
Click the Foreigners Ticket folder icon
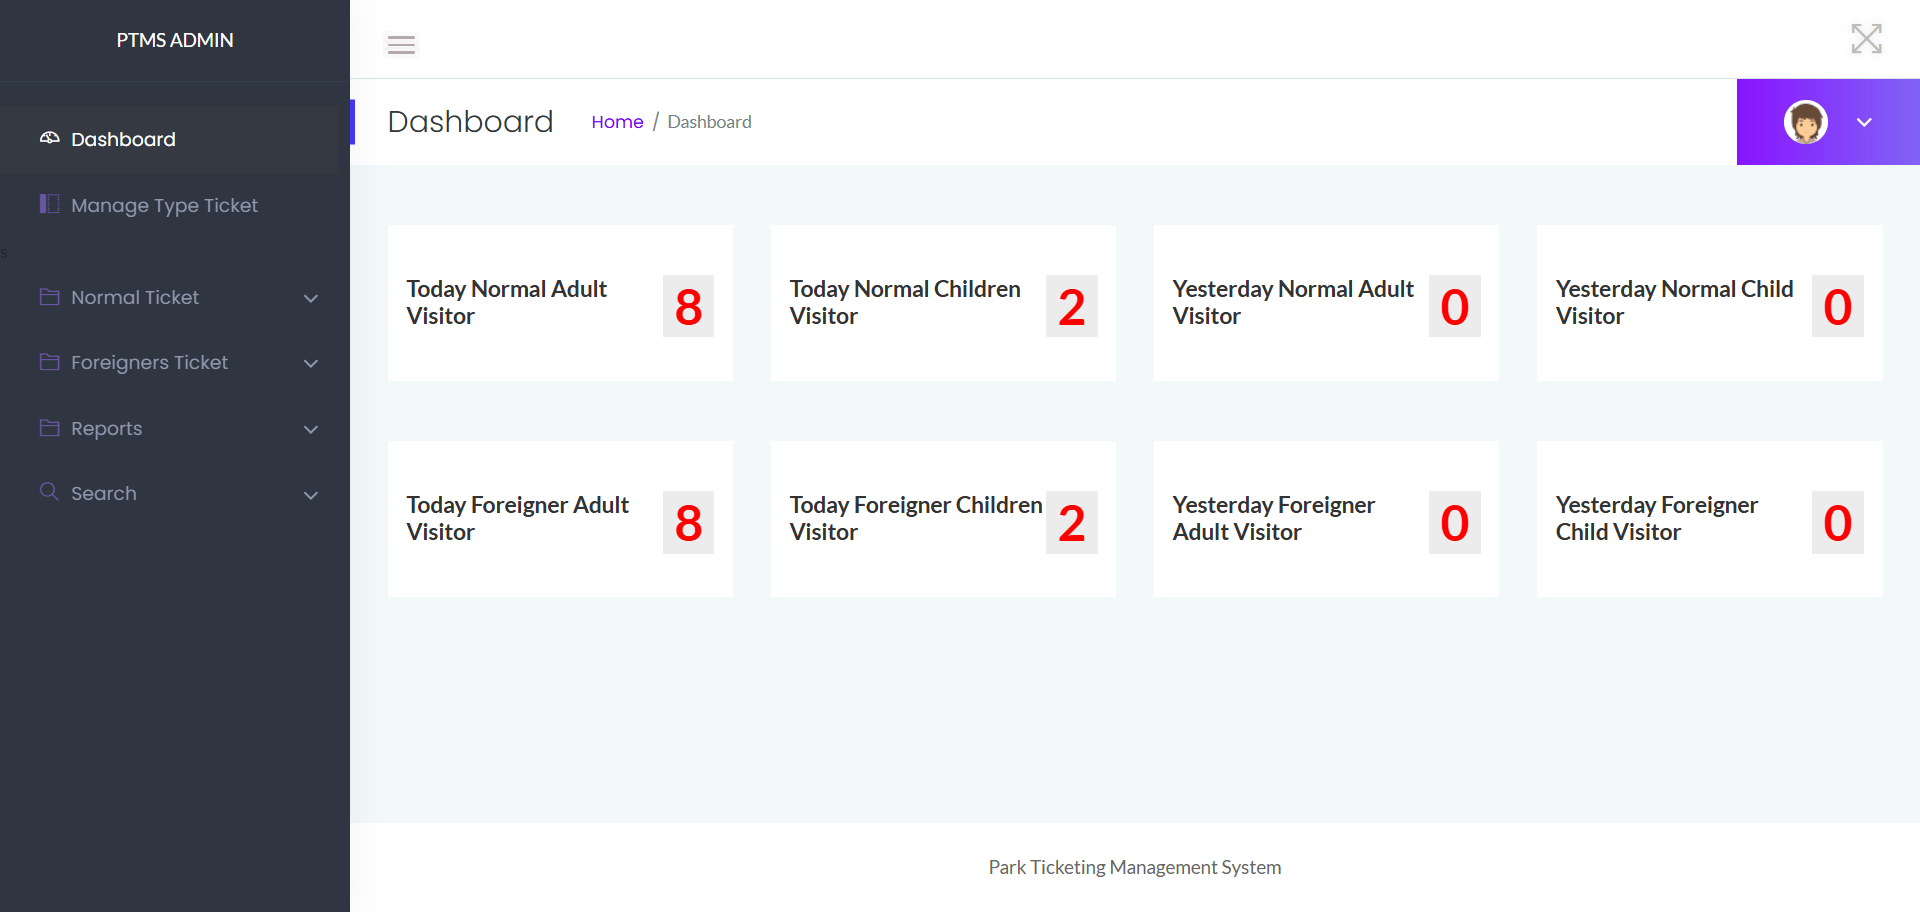[49, 362]
